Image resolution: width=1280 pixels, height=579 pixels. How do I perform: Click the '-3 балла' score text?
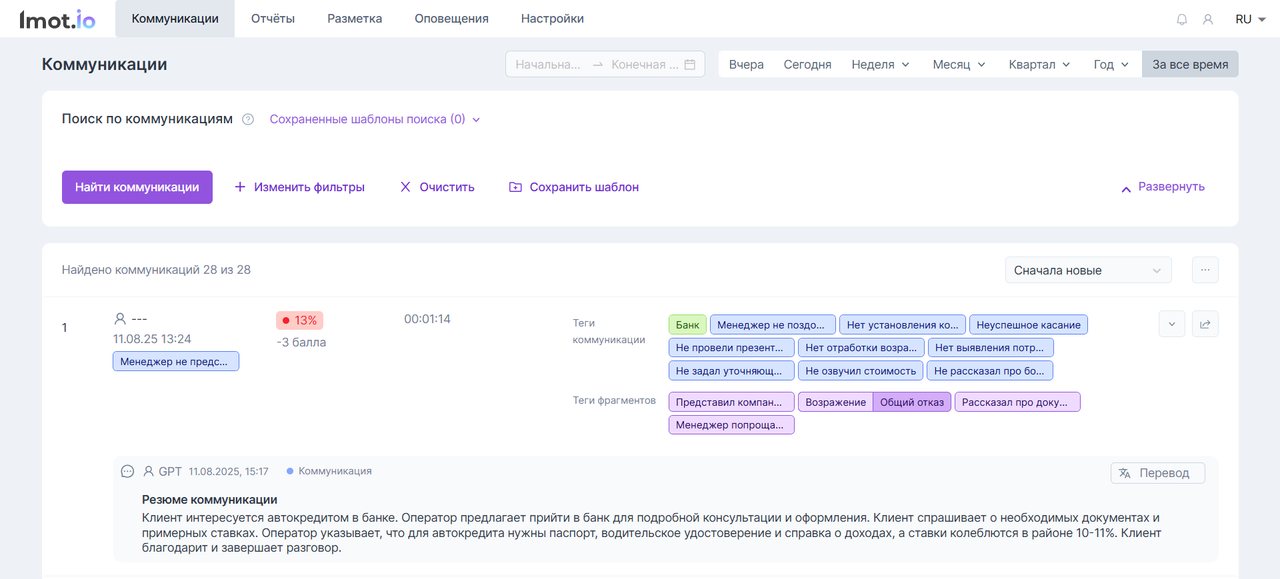[x=301, y=342]
